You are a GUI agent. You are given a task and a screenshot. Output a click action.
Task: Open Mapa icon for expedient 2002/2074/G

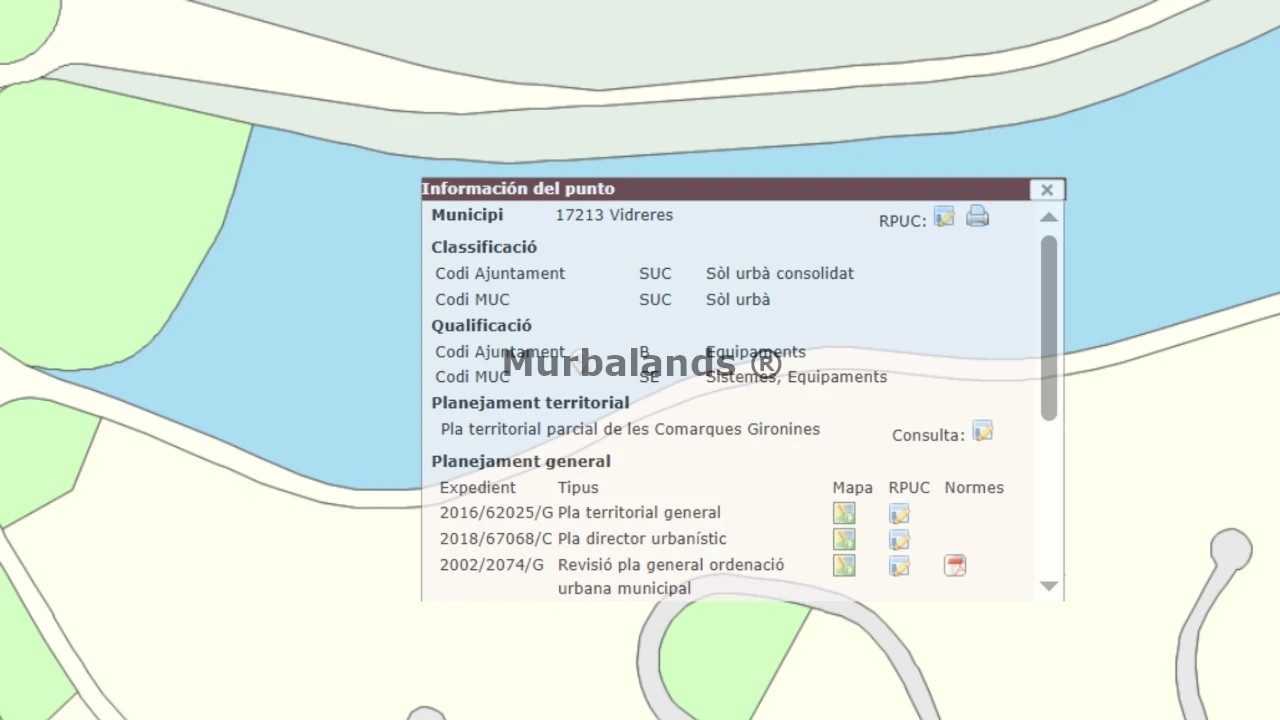point(844,565)
